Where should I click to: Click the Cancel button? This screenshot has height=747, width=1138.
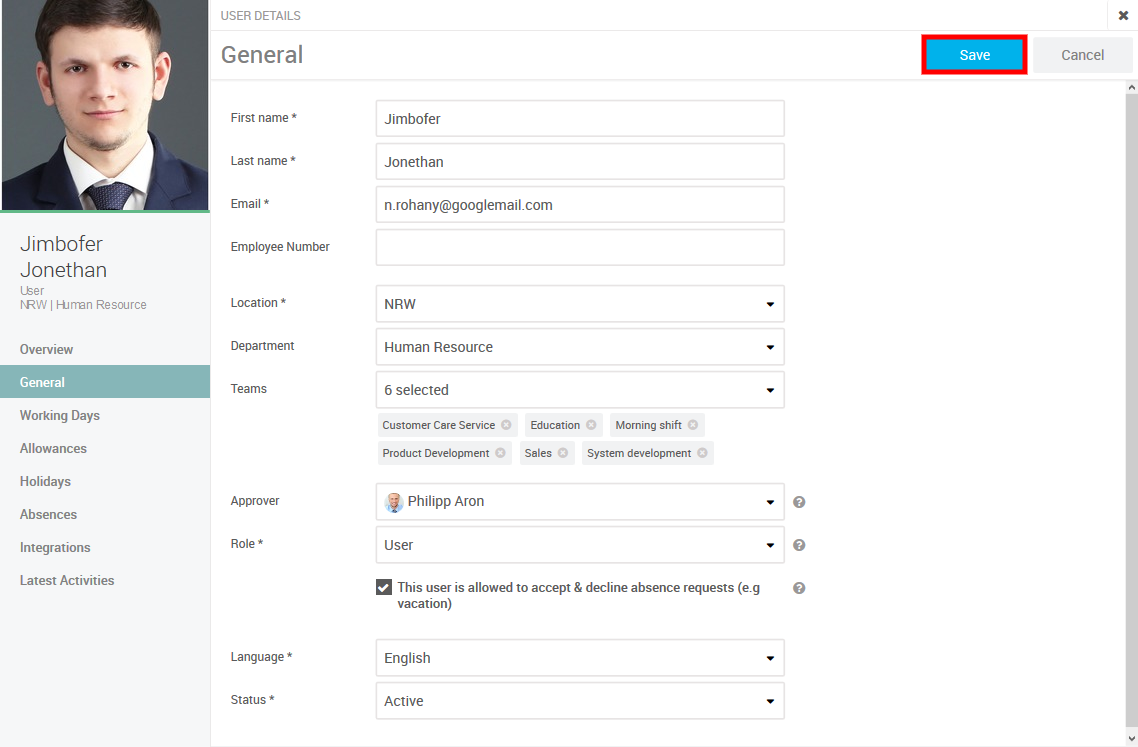[x=1082, y=55]
